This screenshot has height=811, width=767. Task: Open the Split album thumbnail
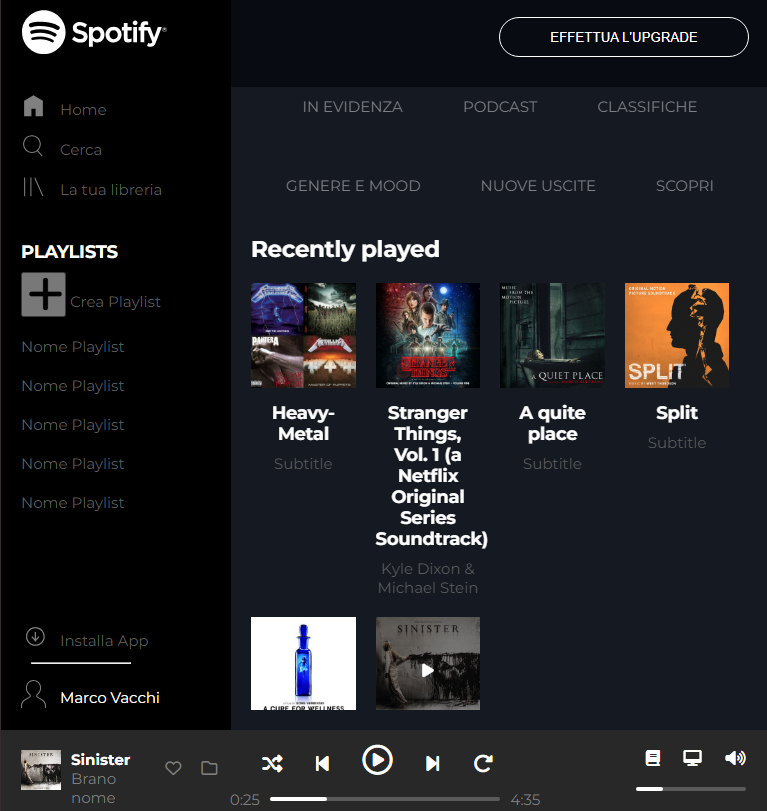tap(677, 335)
